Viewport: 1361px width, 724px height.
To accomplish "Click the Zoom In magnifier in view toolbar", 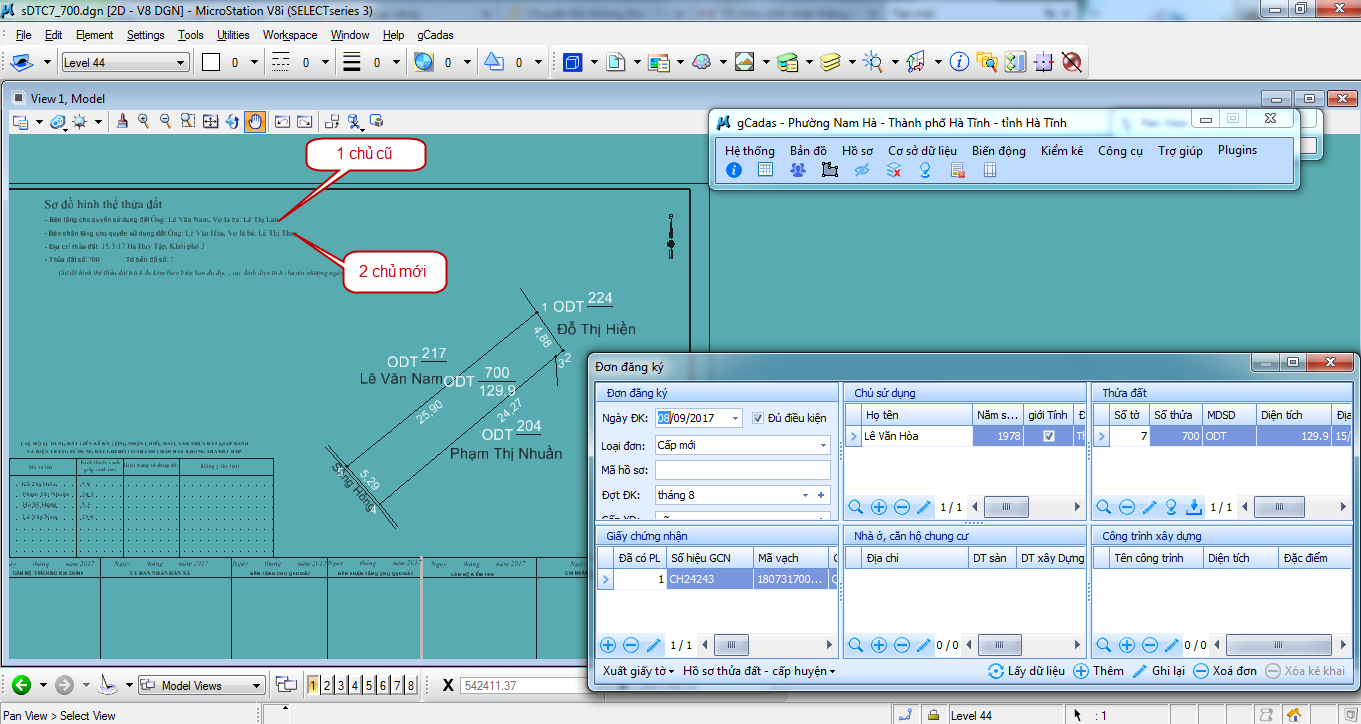I will (x=144, y=121).
